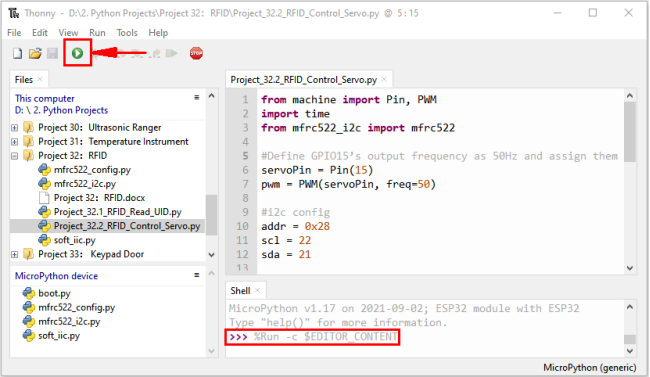Click code line 'sda = 21'

point(286,255)
